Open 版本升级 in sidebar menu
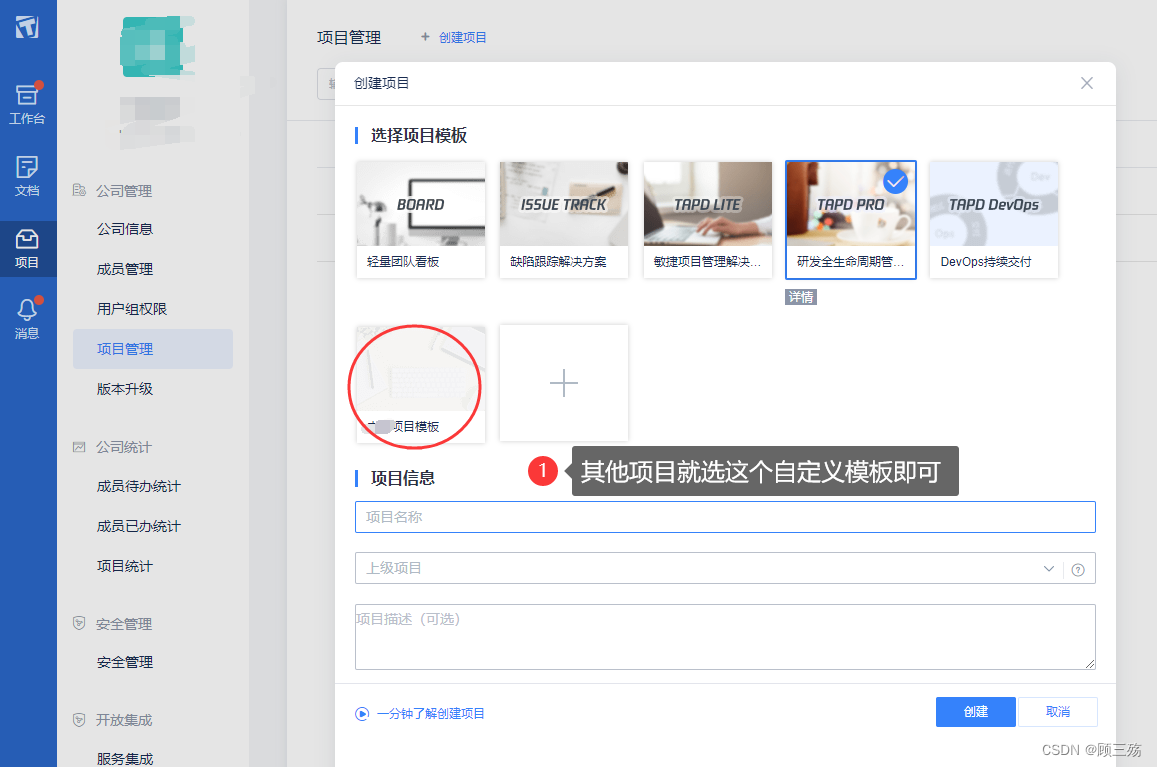This screenshot has height=767, width=1157. click(125, 388)
